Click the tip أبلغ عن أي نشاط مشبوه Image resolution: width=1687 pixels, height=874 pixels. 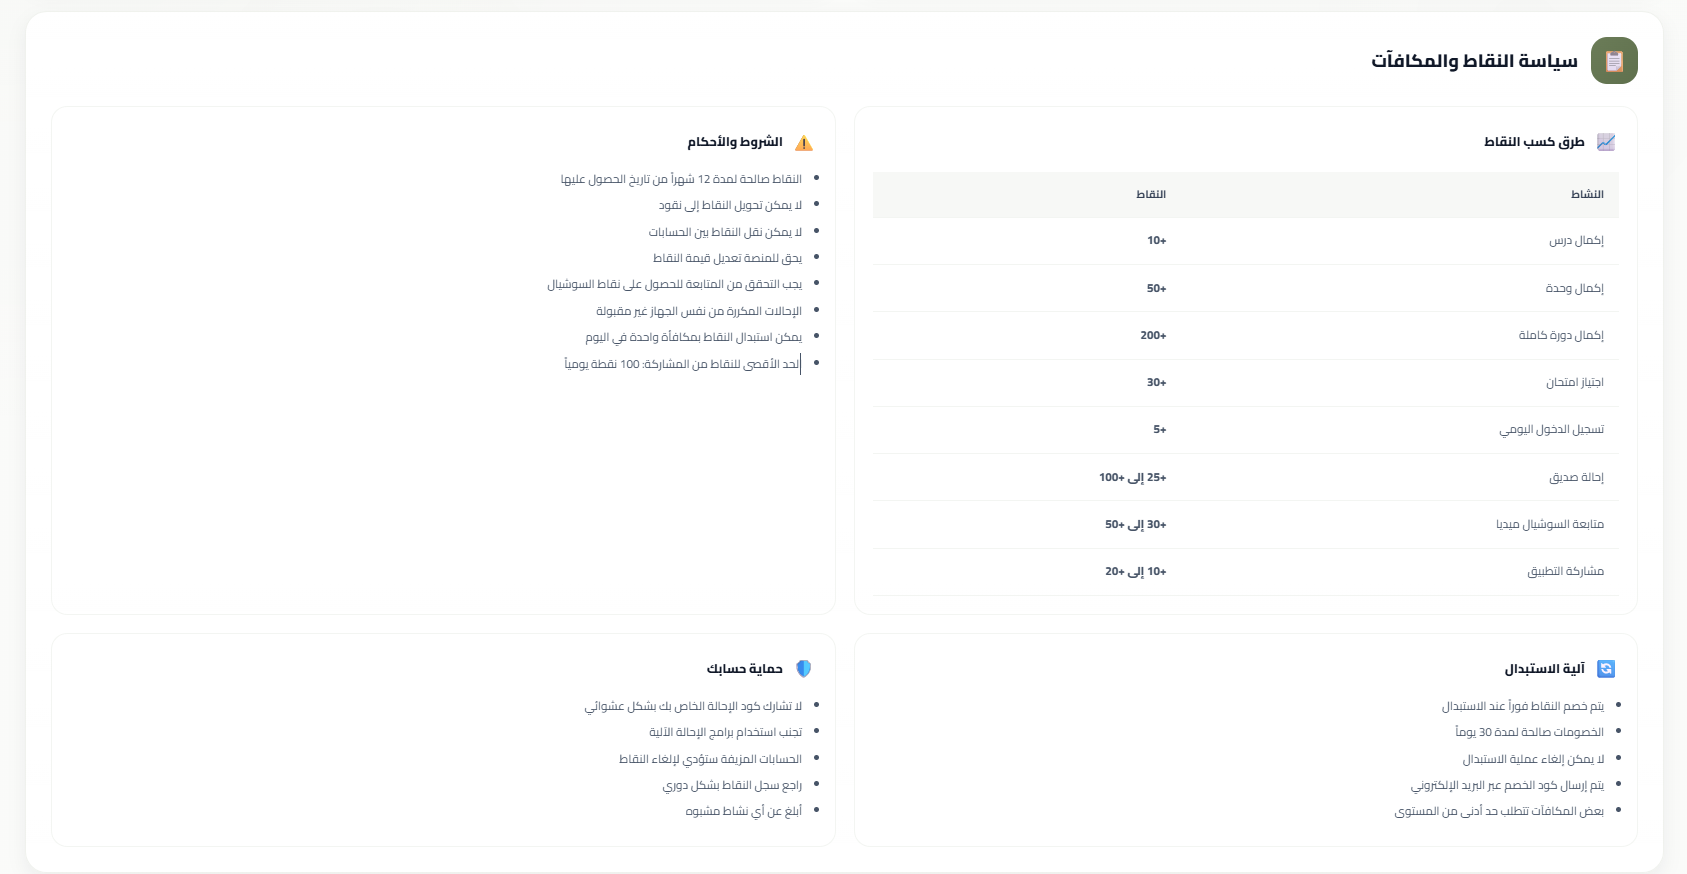pyautogui.click(x=743, y=811)
